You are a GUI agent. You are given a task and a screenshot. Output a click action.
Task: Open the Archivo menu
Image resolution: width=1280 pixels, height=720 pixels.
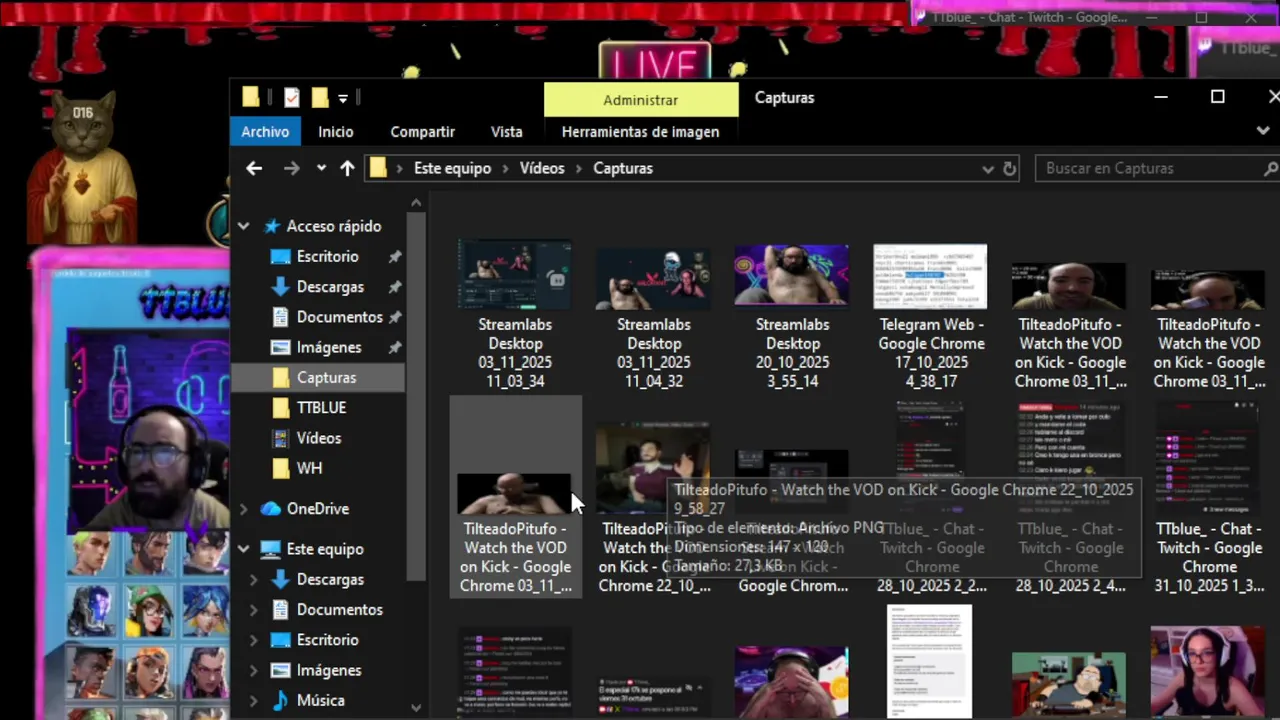pos(265,131)
